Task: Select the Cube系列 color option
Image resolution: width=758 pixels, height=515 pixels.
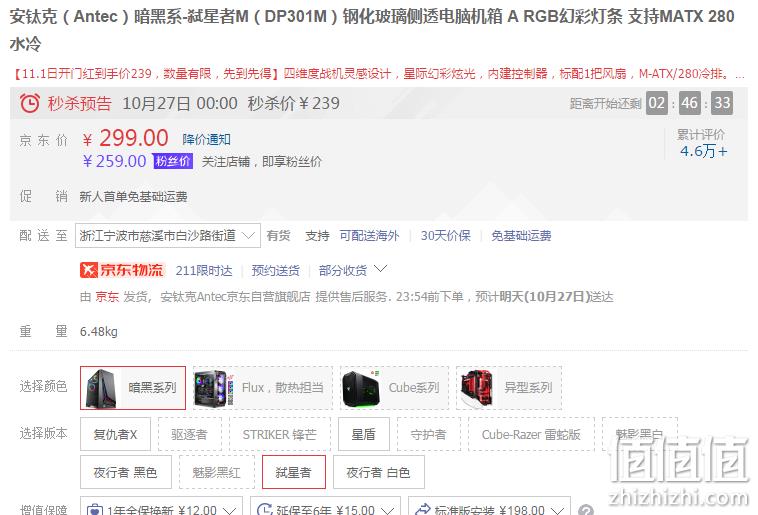Action: click(x=394, y=388)
